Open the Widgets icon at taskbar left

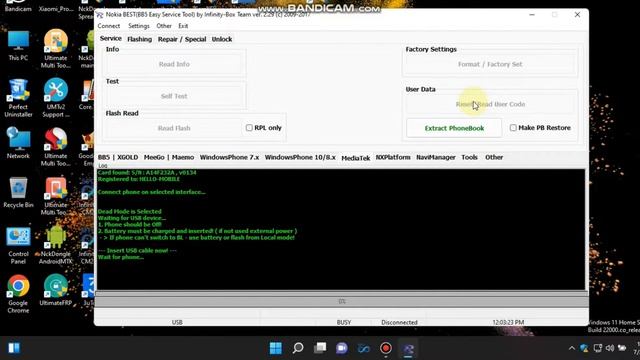pos(14,348)
